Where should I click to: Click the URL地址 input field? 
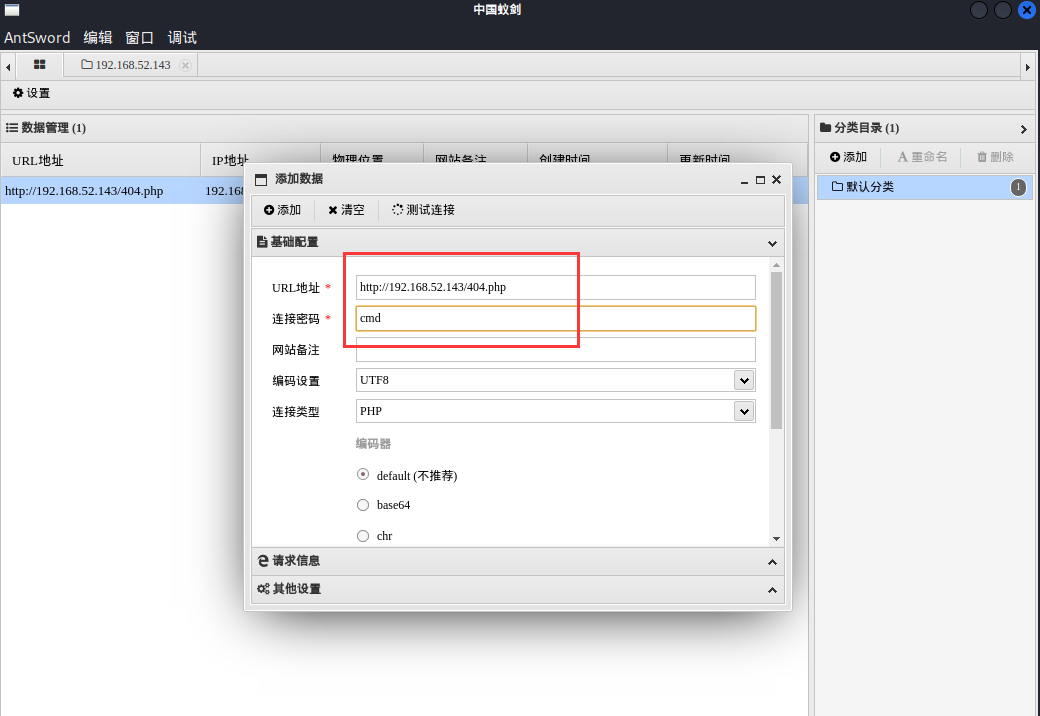[x=556, y=288]
